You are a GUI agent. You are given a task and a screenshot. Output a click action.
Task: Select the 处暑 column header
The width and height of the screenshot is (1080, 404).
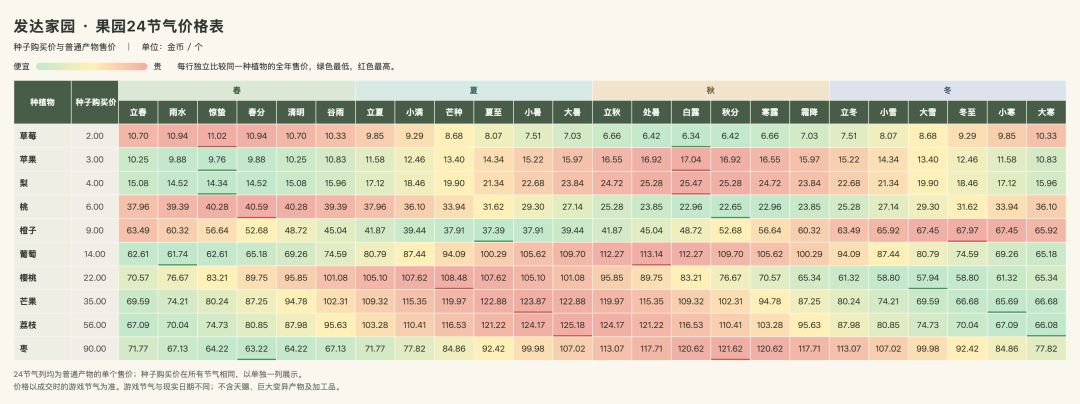coord(652,112)
